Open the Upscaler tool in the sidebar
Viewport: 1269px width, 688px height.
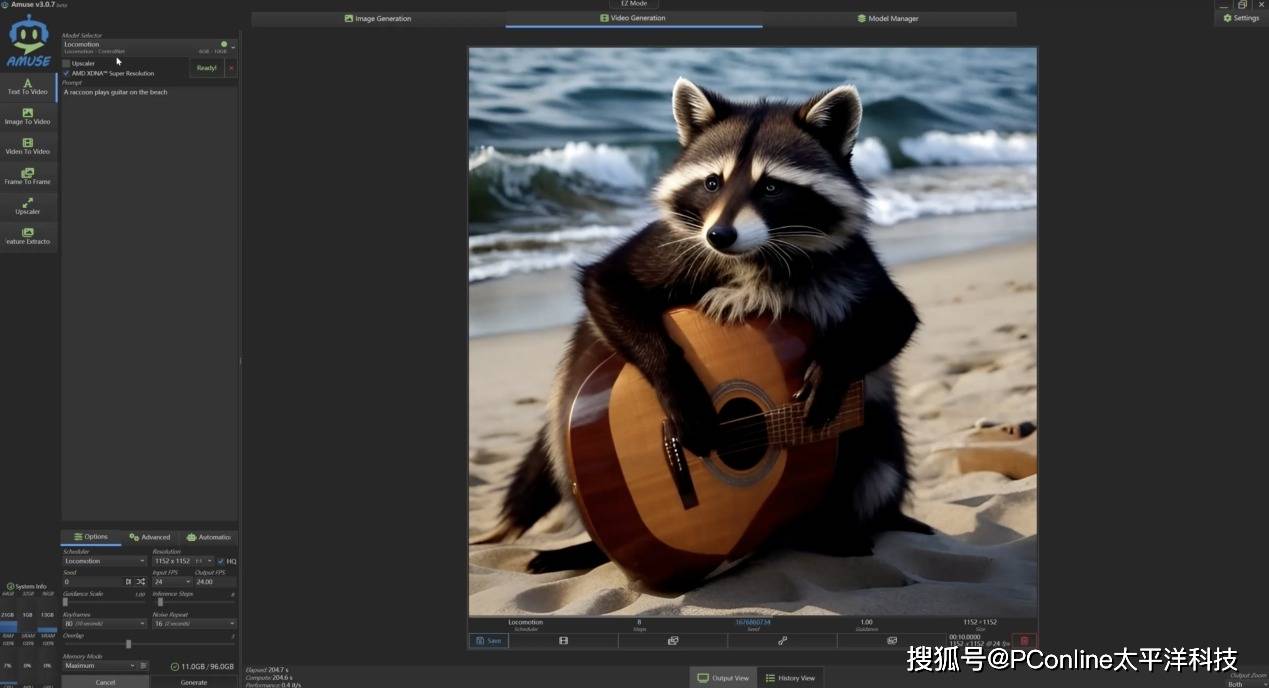point(28,207)
